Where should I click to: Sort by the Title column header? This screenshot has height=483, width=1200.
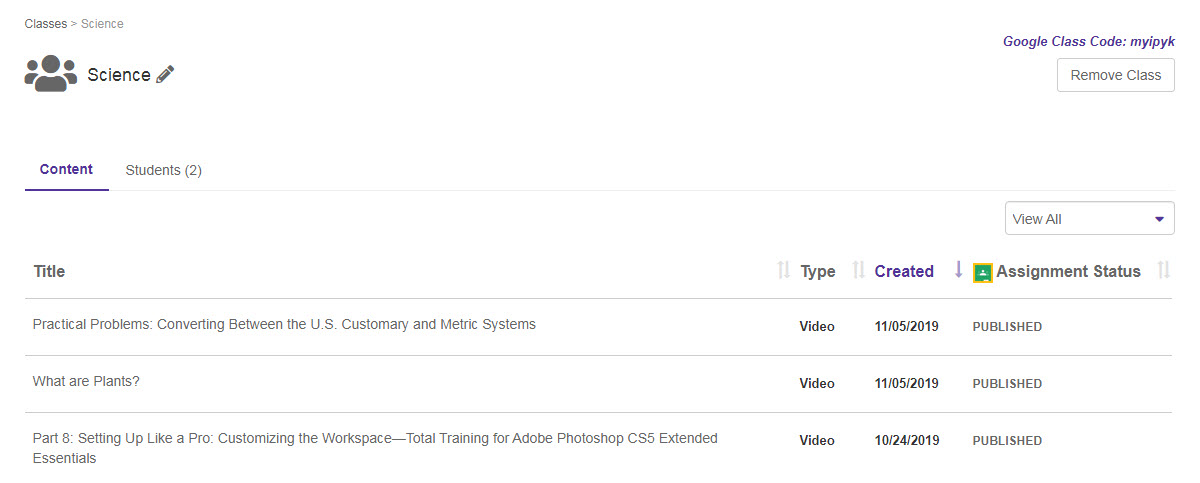click(x=49, y=271)
